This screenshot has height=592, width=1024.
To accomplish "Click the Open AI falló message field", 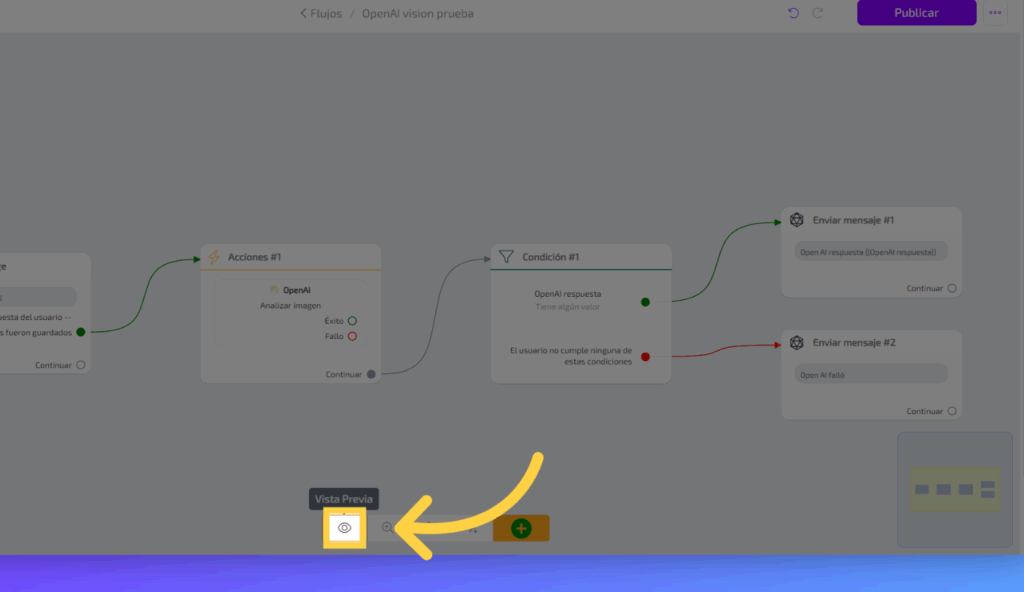I will (x=871, y=375).
